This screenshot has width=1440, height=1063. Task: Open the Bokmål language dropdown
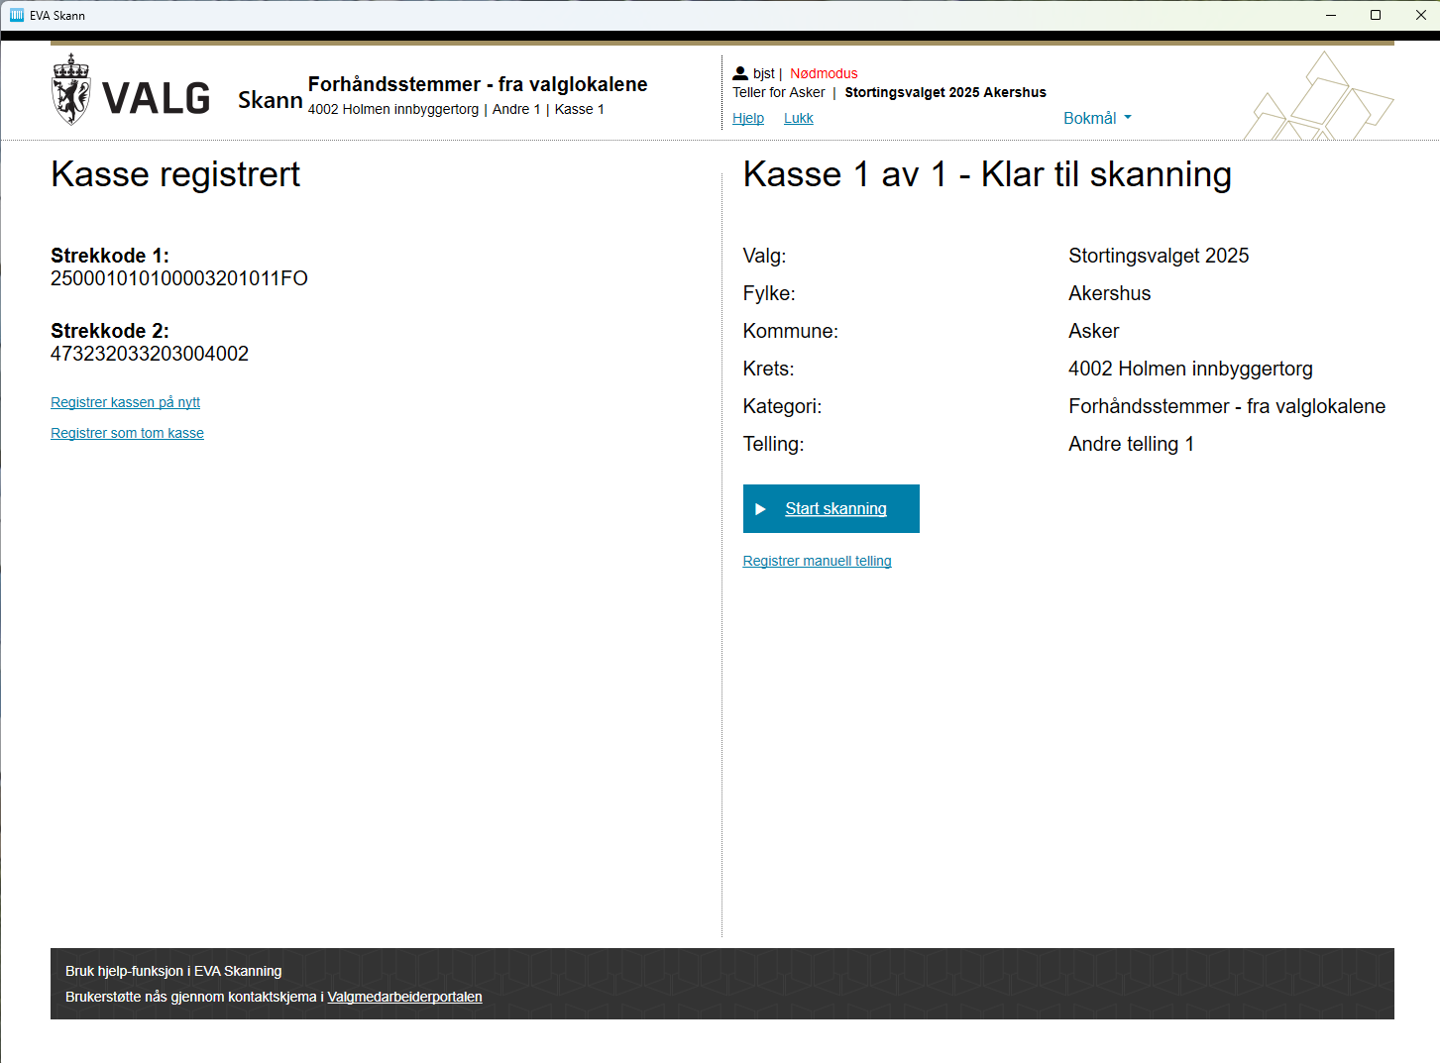[x=1097, y=118]
